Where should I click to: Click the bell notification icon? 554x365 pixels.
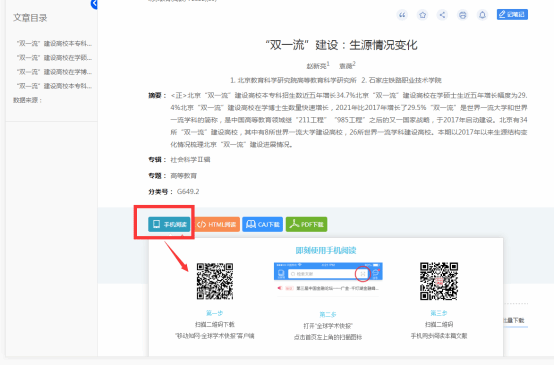[482, 15]
